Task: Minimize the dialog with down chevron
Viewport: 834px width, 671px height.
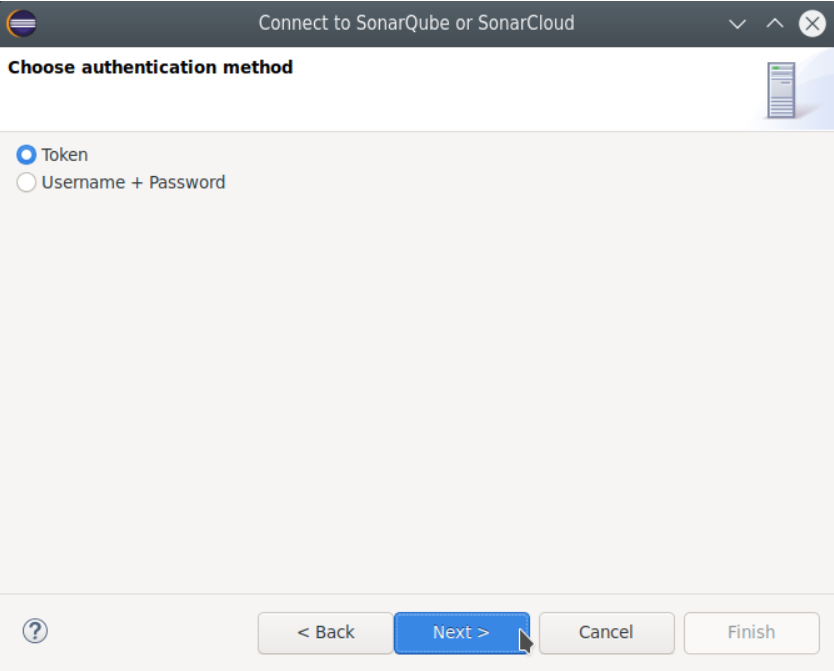Action: coord(738,23)
